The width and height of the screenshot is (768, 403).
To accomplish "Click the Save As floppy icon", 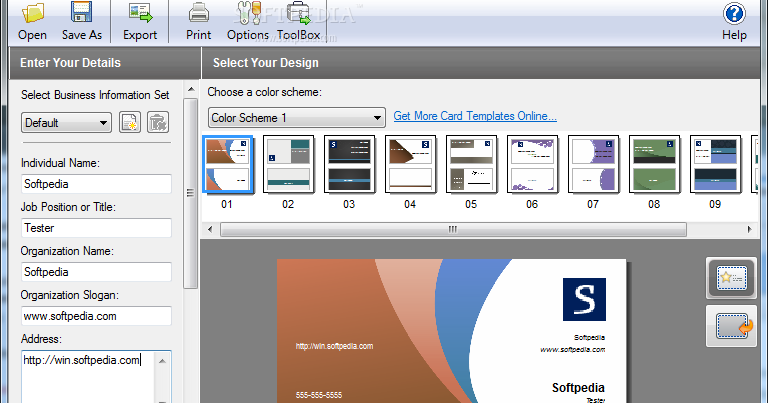I will [x=81, y=12].
